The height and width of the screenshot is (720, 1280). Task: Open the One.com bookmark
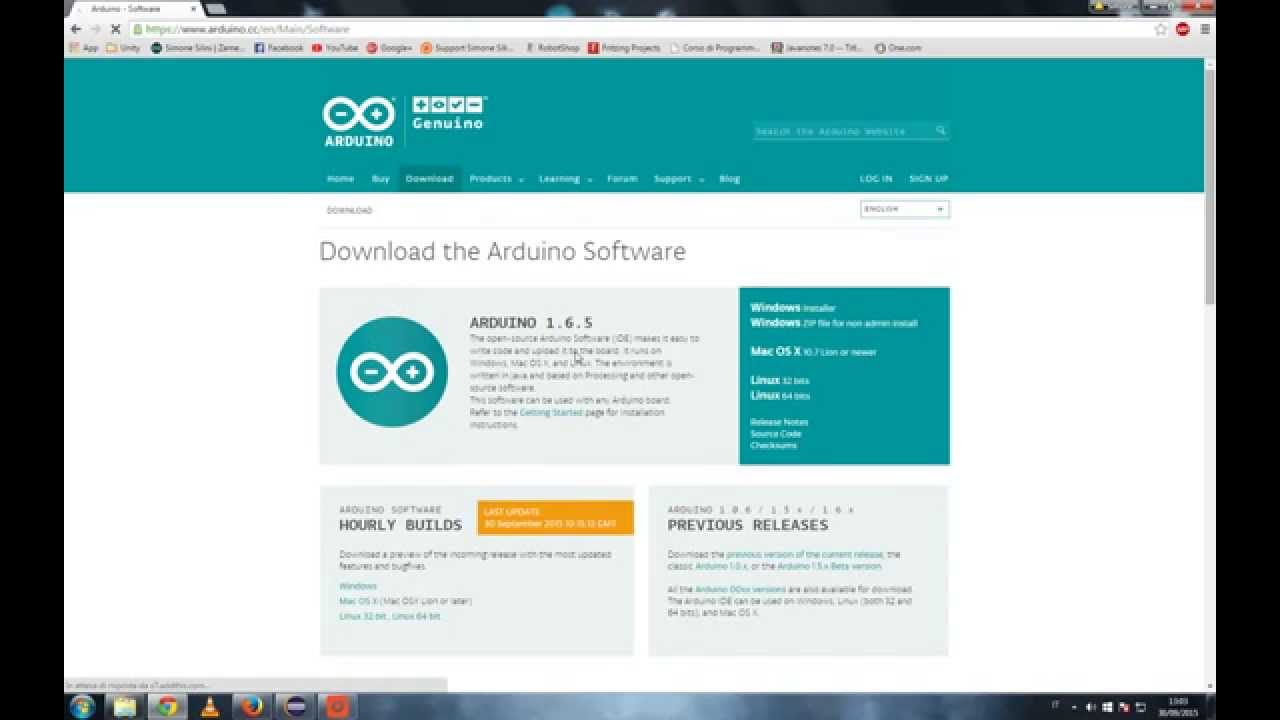coord(898,47)
